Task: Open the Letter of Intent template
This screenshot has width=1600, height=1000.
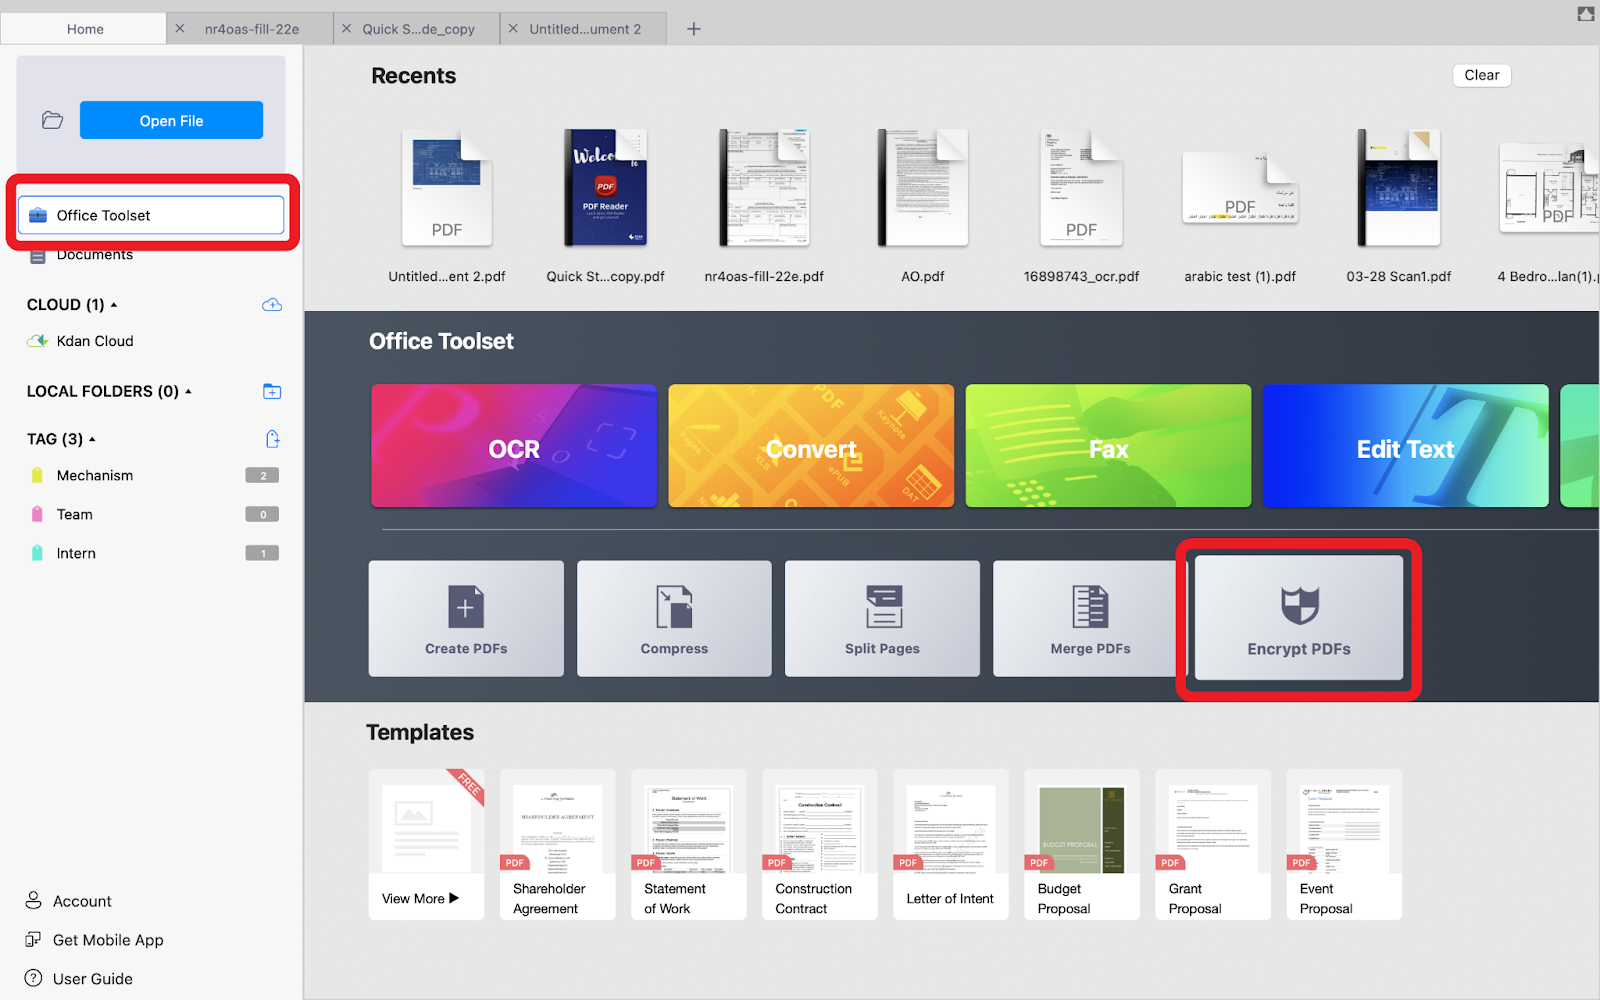Action: coord(950,844)
